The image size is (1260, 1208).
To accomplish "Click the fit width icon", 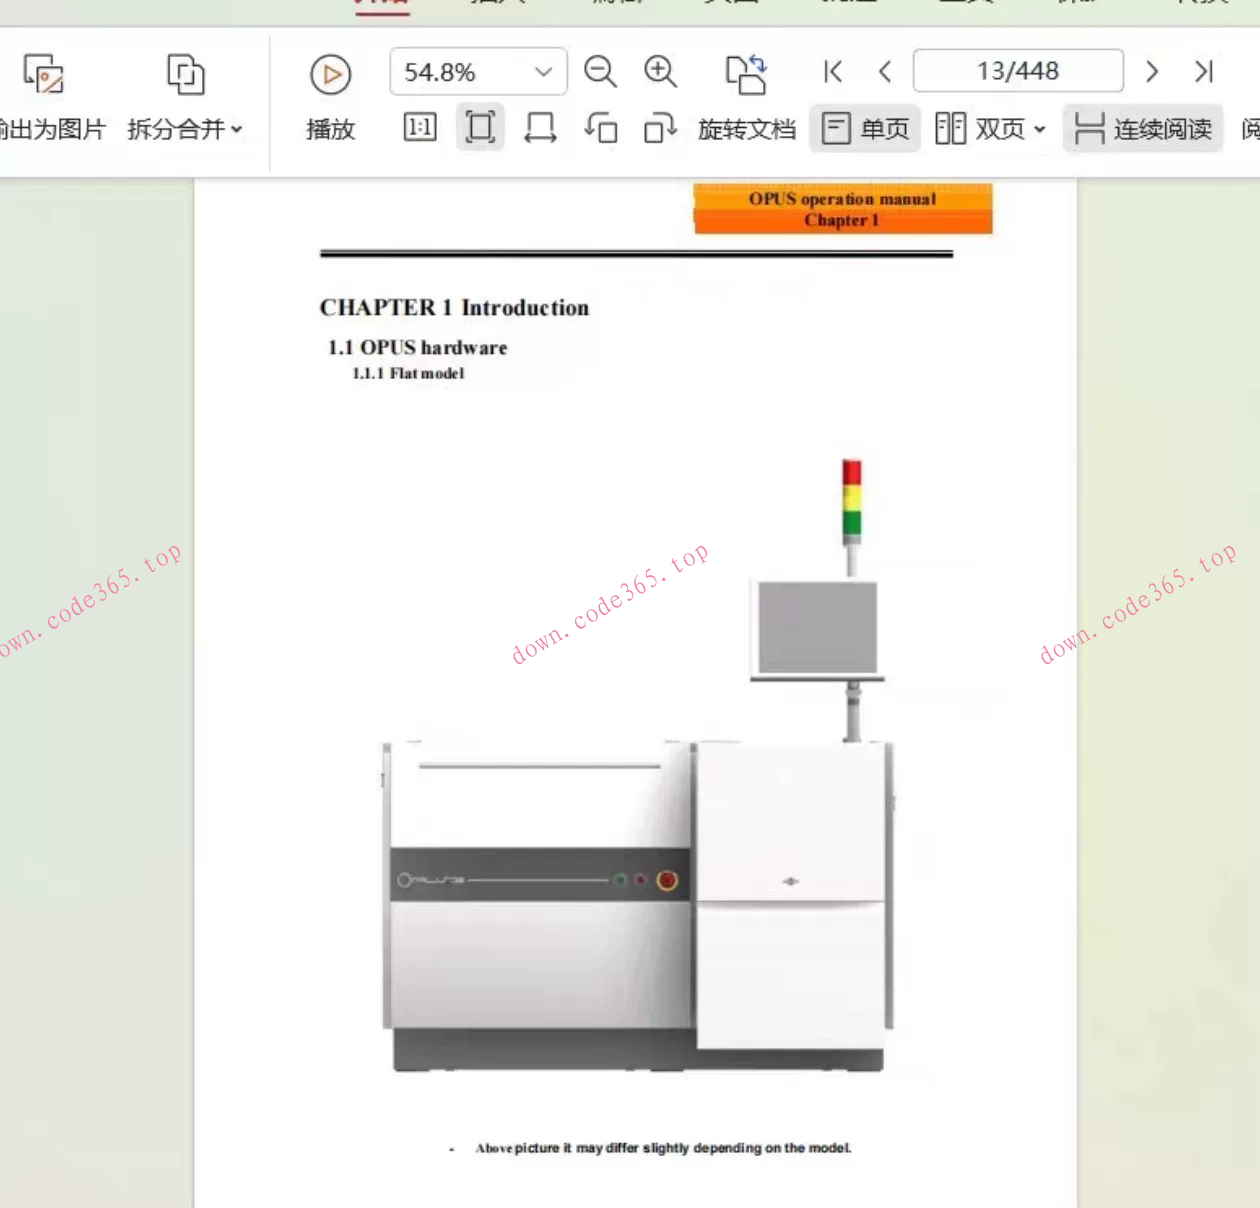I will [x=540, y=128].
